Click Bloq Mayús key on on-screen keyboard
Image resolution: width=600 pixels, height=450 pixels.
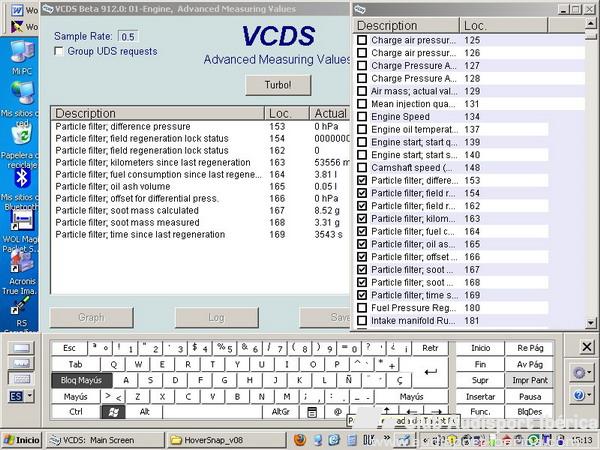point(82,380)
